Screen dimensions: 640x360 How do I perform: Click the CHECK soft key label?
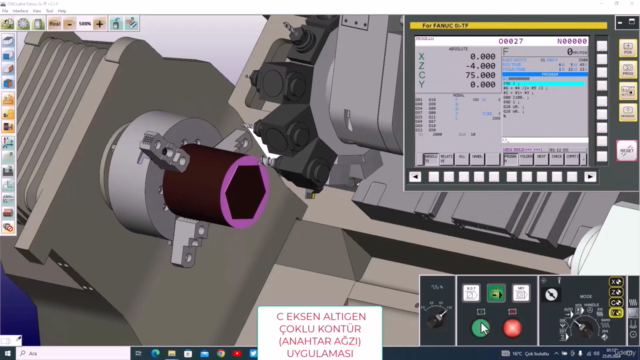556,159
